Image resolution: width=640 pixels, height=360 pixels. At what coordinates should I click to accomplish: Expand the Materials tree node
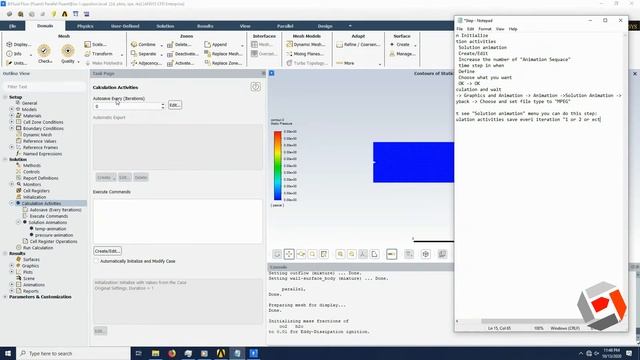[12, 116]
